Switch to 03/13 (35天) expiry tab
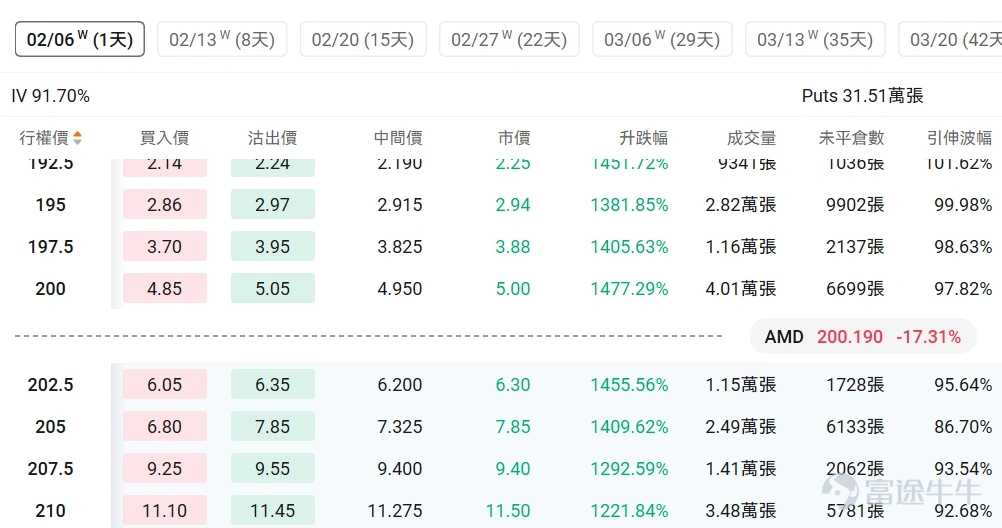 coord(815,40)
